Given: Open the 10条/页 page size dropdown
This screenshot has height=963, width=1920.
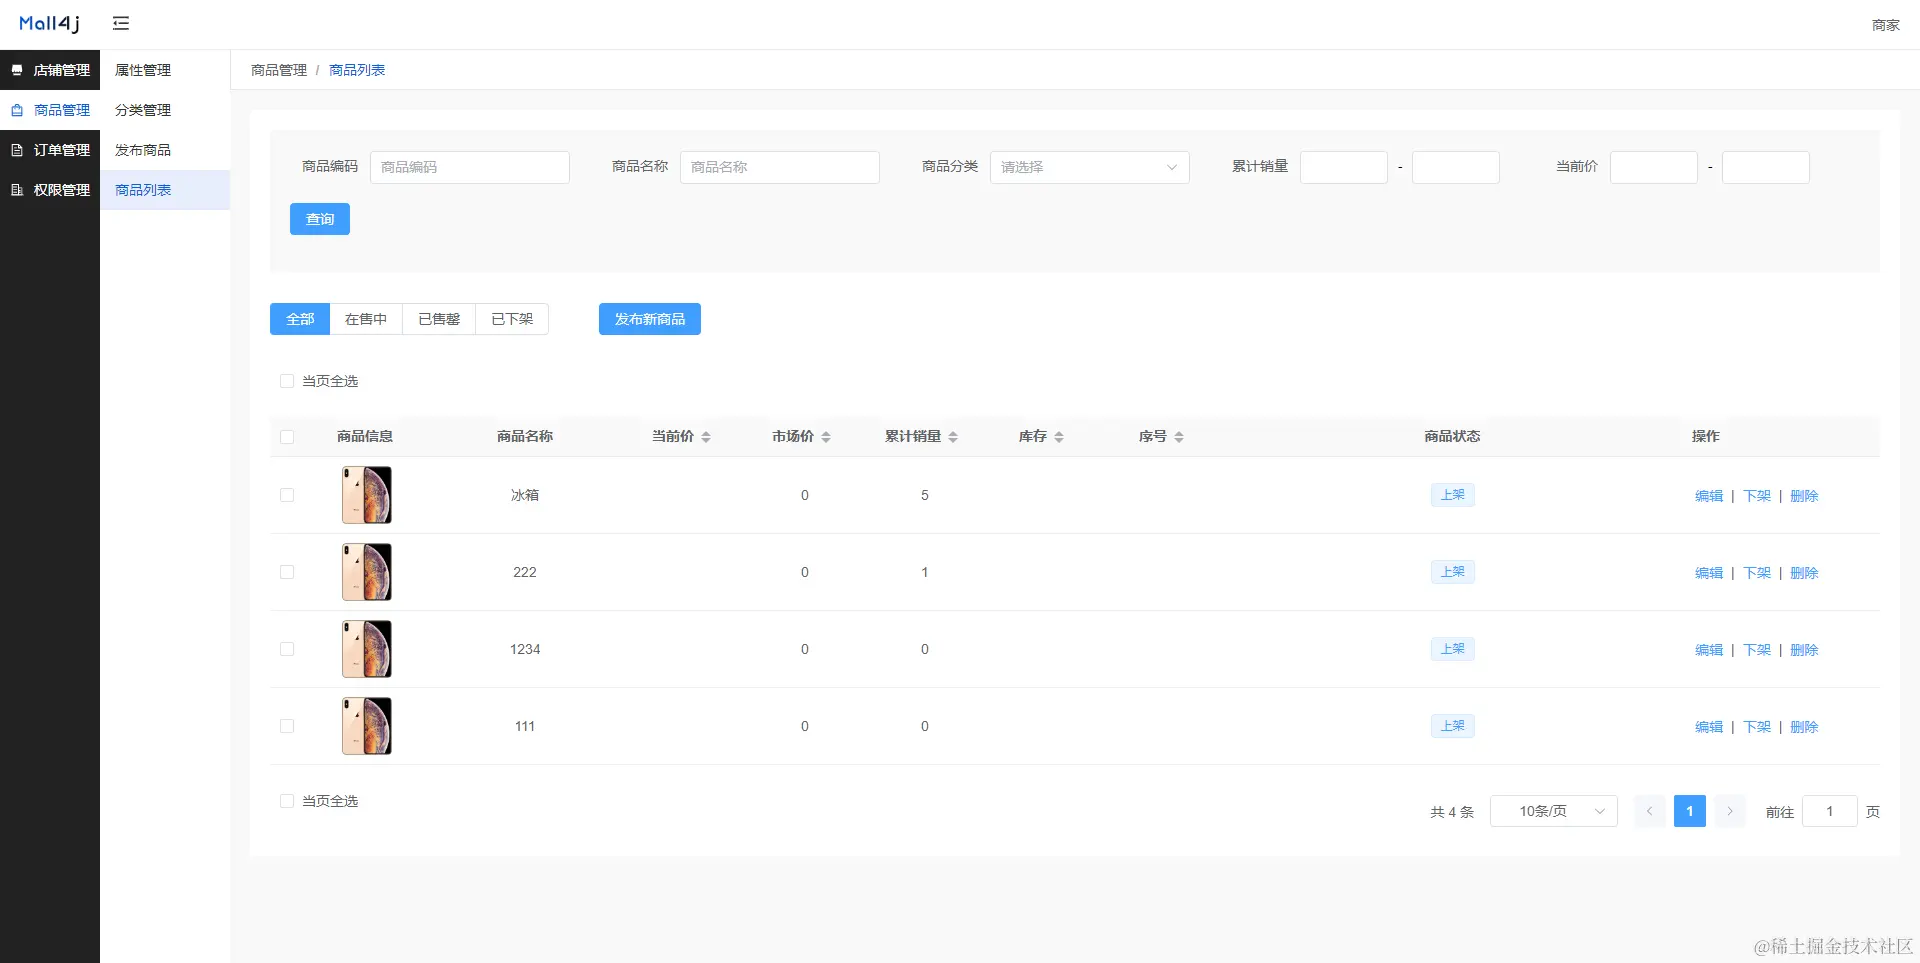Looking at the screenshot, I should click(1554, 811).
